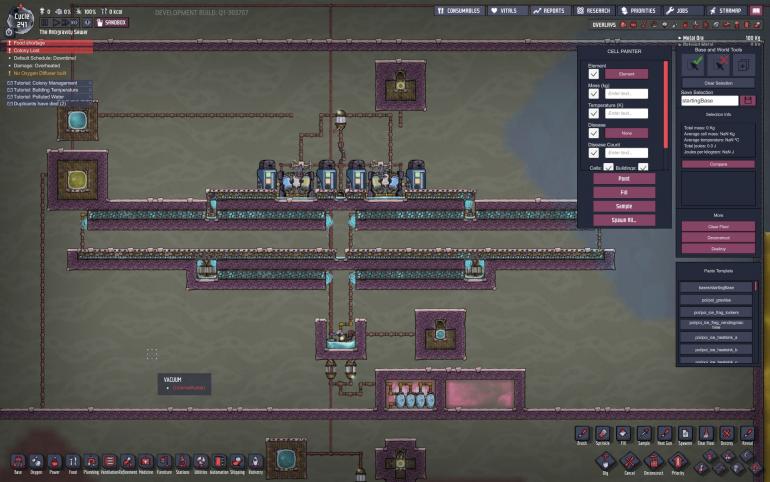
Task: Open the Power build category
Action: 55,463
